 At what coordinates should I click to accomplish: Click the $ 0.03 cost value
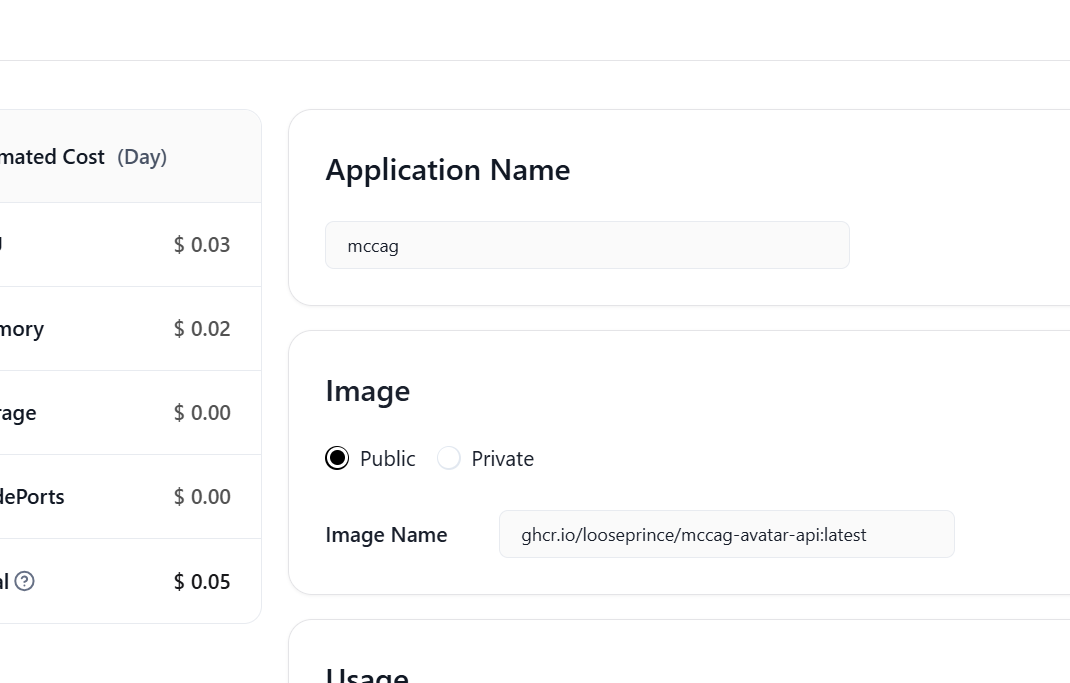tap(202, 245)
